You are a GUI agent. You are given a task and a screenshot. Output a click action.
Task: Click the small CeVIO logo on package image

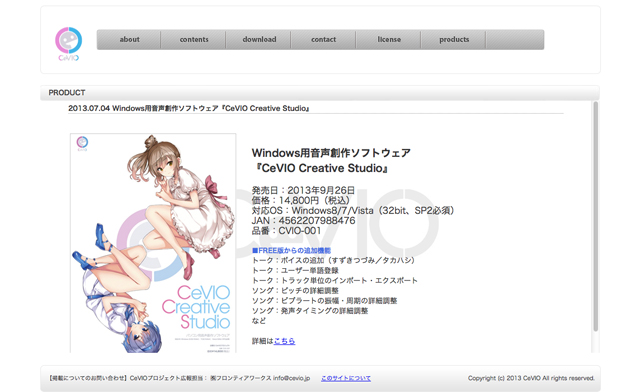(82, 143)
